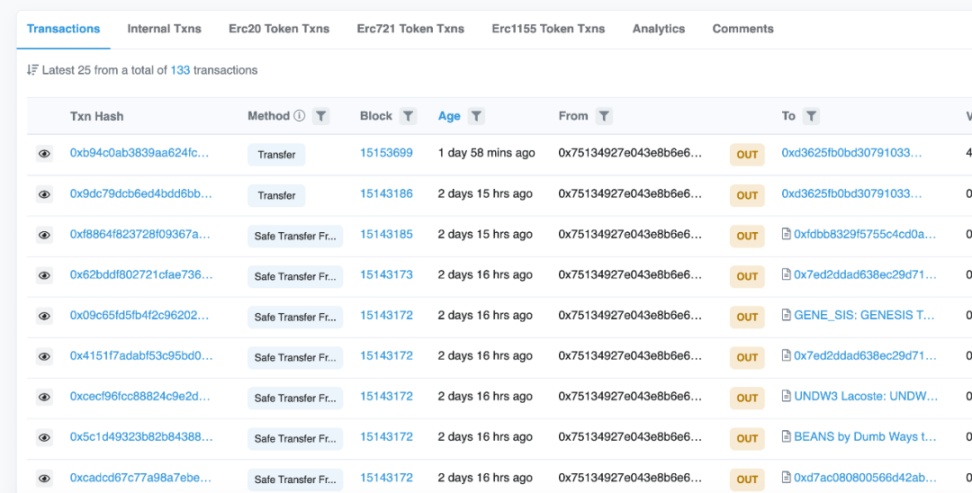Toggle eye preview for transaction 0xf8864f823728f09367a

click(44, 235)
